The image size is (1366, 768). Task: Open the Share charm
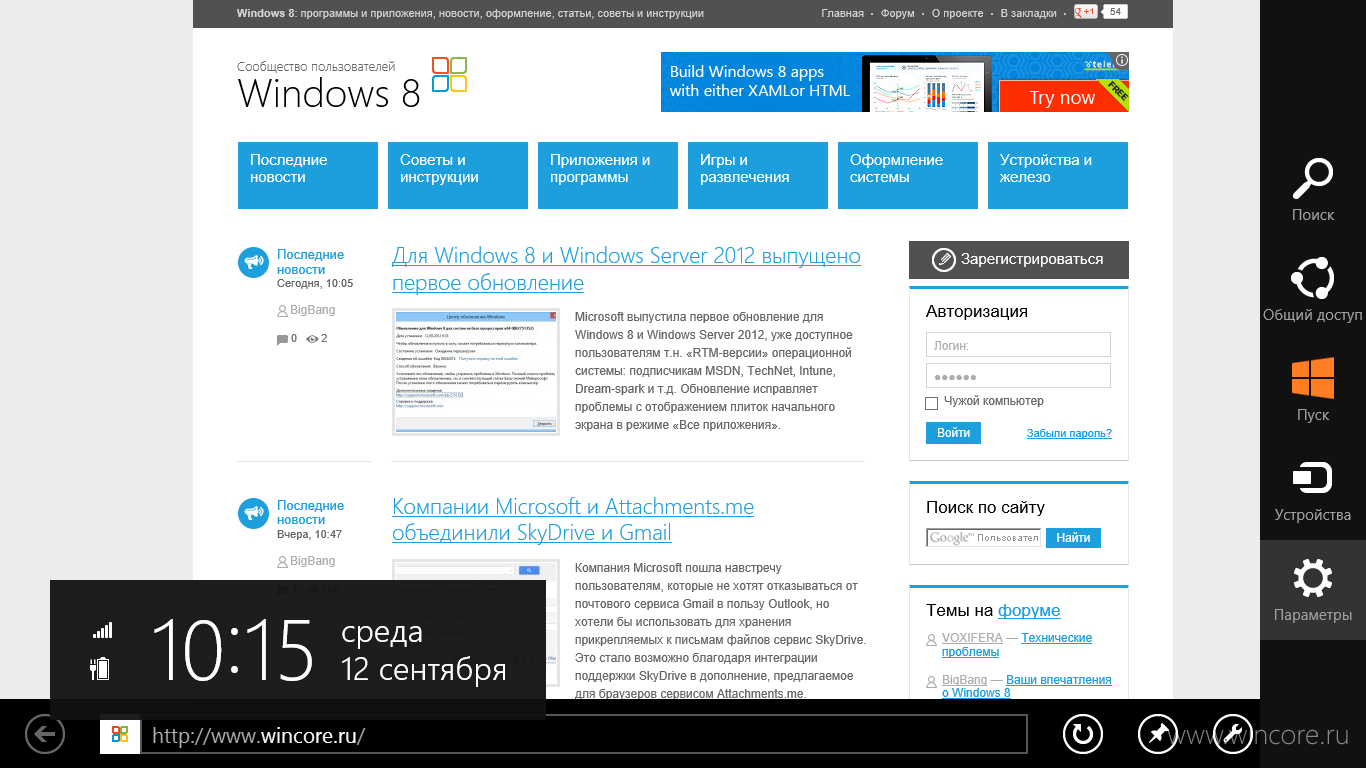coord(1312,290)
